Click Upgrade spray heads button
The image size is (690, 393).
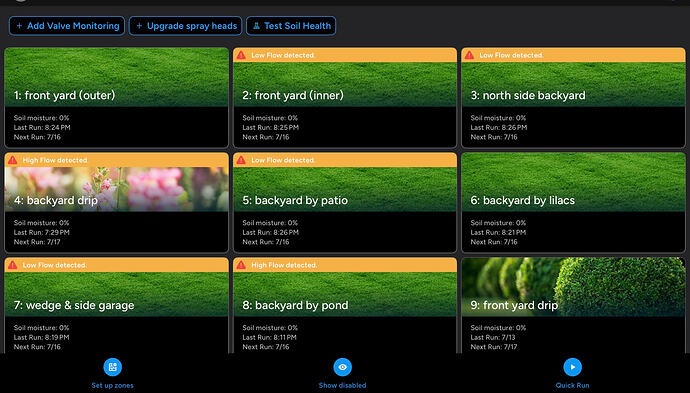tap(186, 26)
